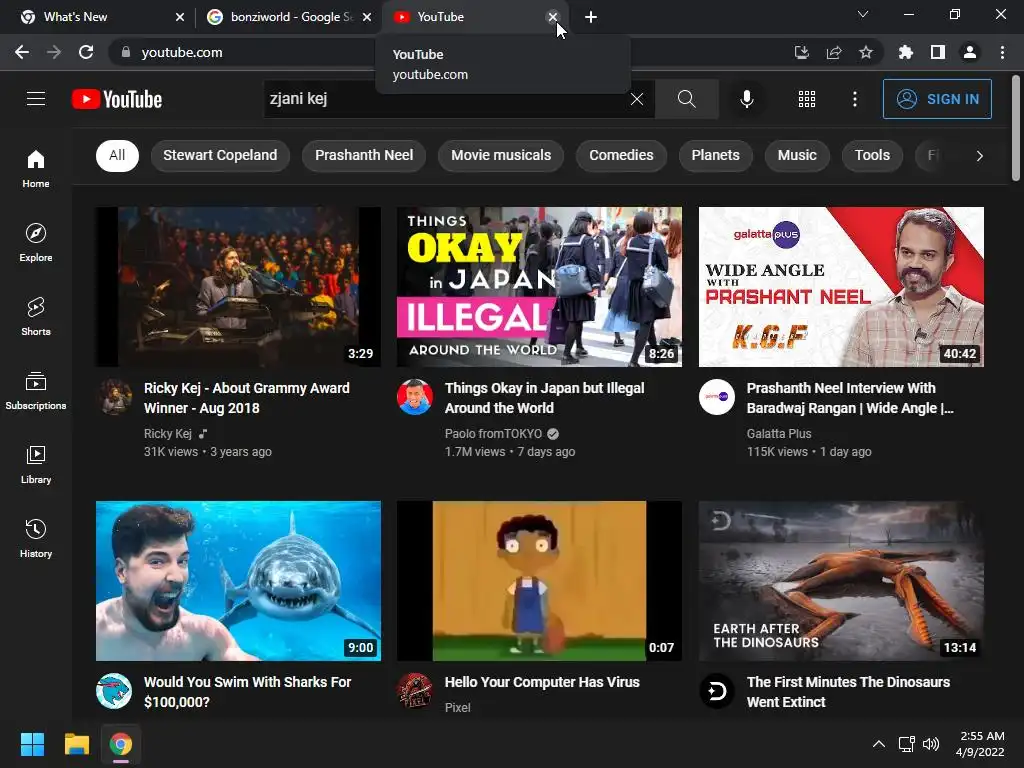The height and width of the screenshot is (768, 1024).
Task: Open the Windows Start menu
Action: point(32,744)
